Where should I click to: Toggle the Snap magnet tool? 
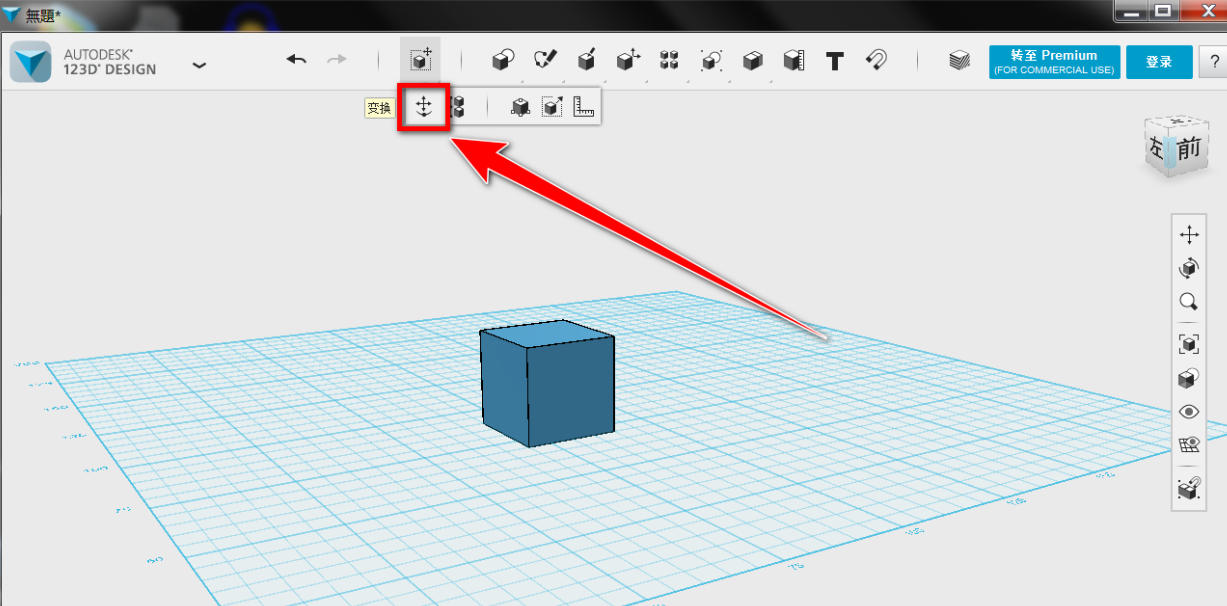point(876,60)
